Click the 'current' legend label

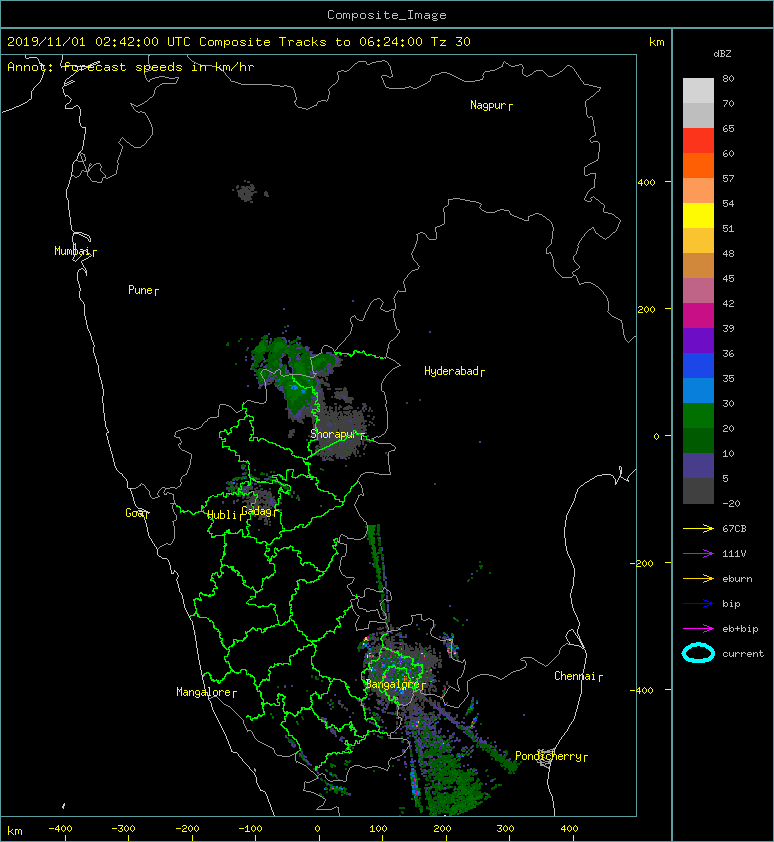coord(743,654)
